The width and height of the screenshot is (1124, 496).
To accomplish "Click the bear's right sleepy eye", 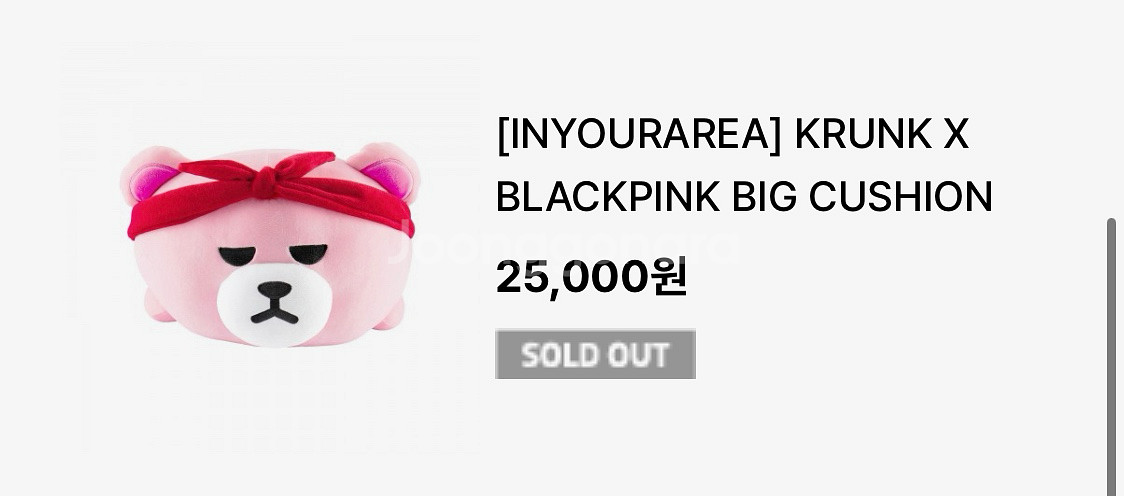I will click(x=308, y=253).
